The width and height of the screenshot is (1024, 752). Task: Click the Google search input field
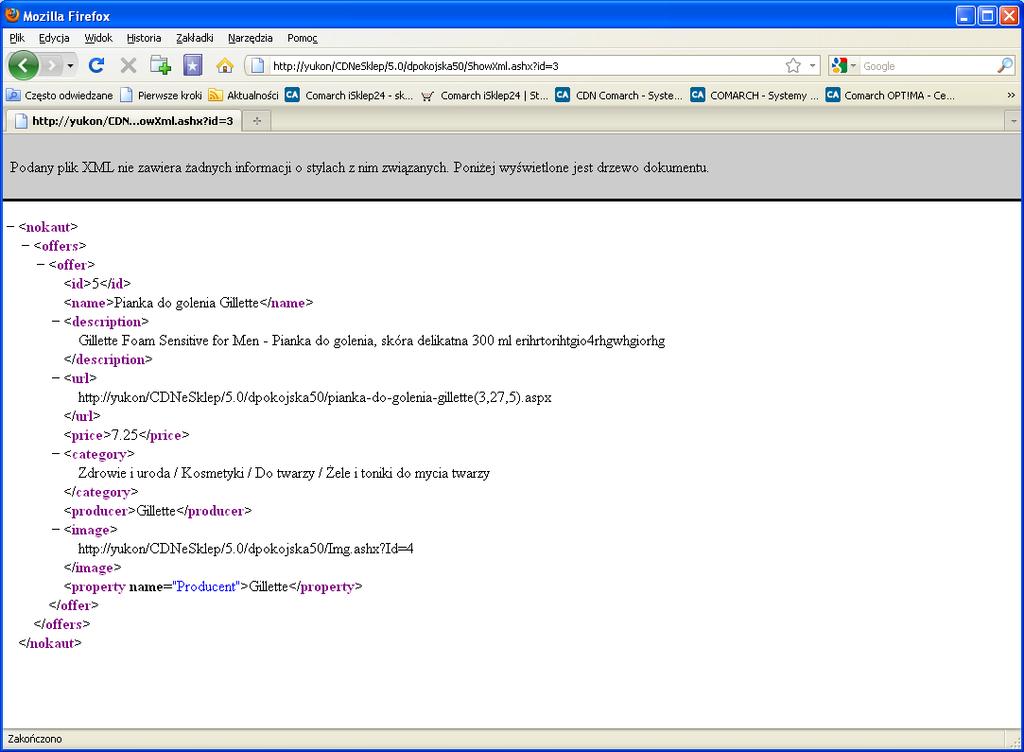point(927,66)
